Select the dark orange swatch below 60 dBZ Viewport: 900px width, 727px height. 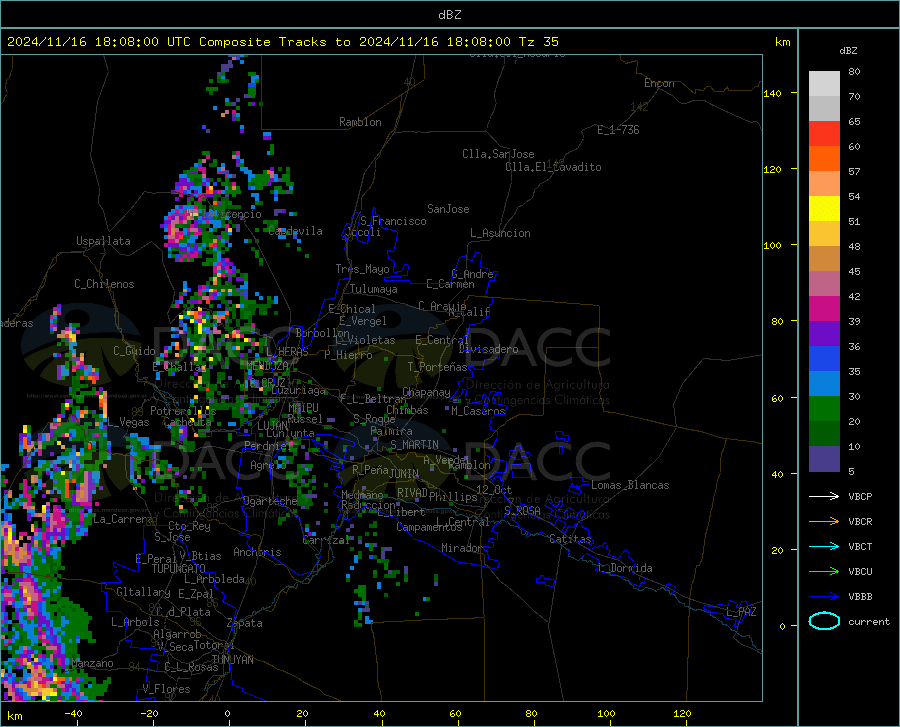824,159
